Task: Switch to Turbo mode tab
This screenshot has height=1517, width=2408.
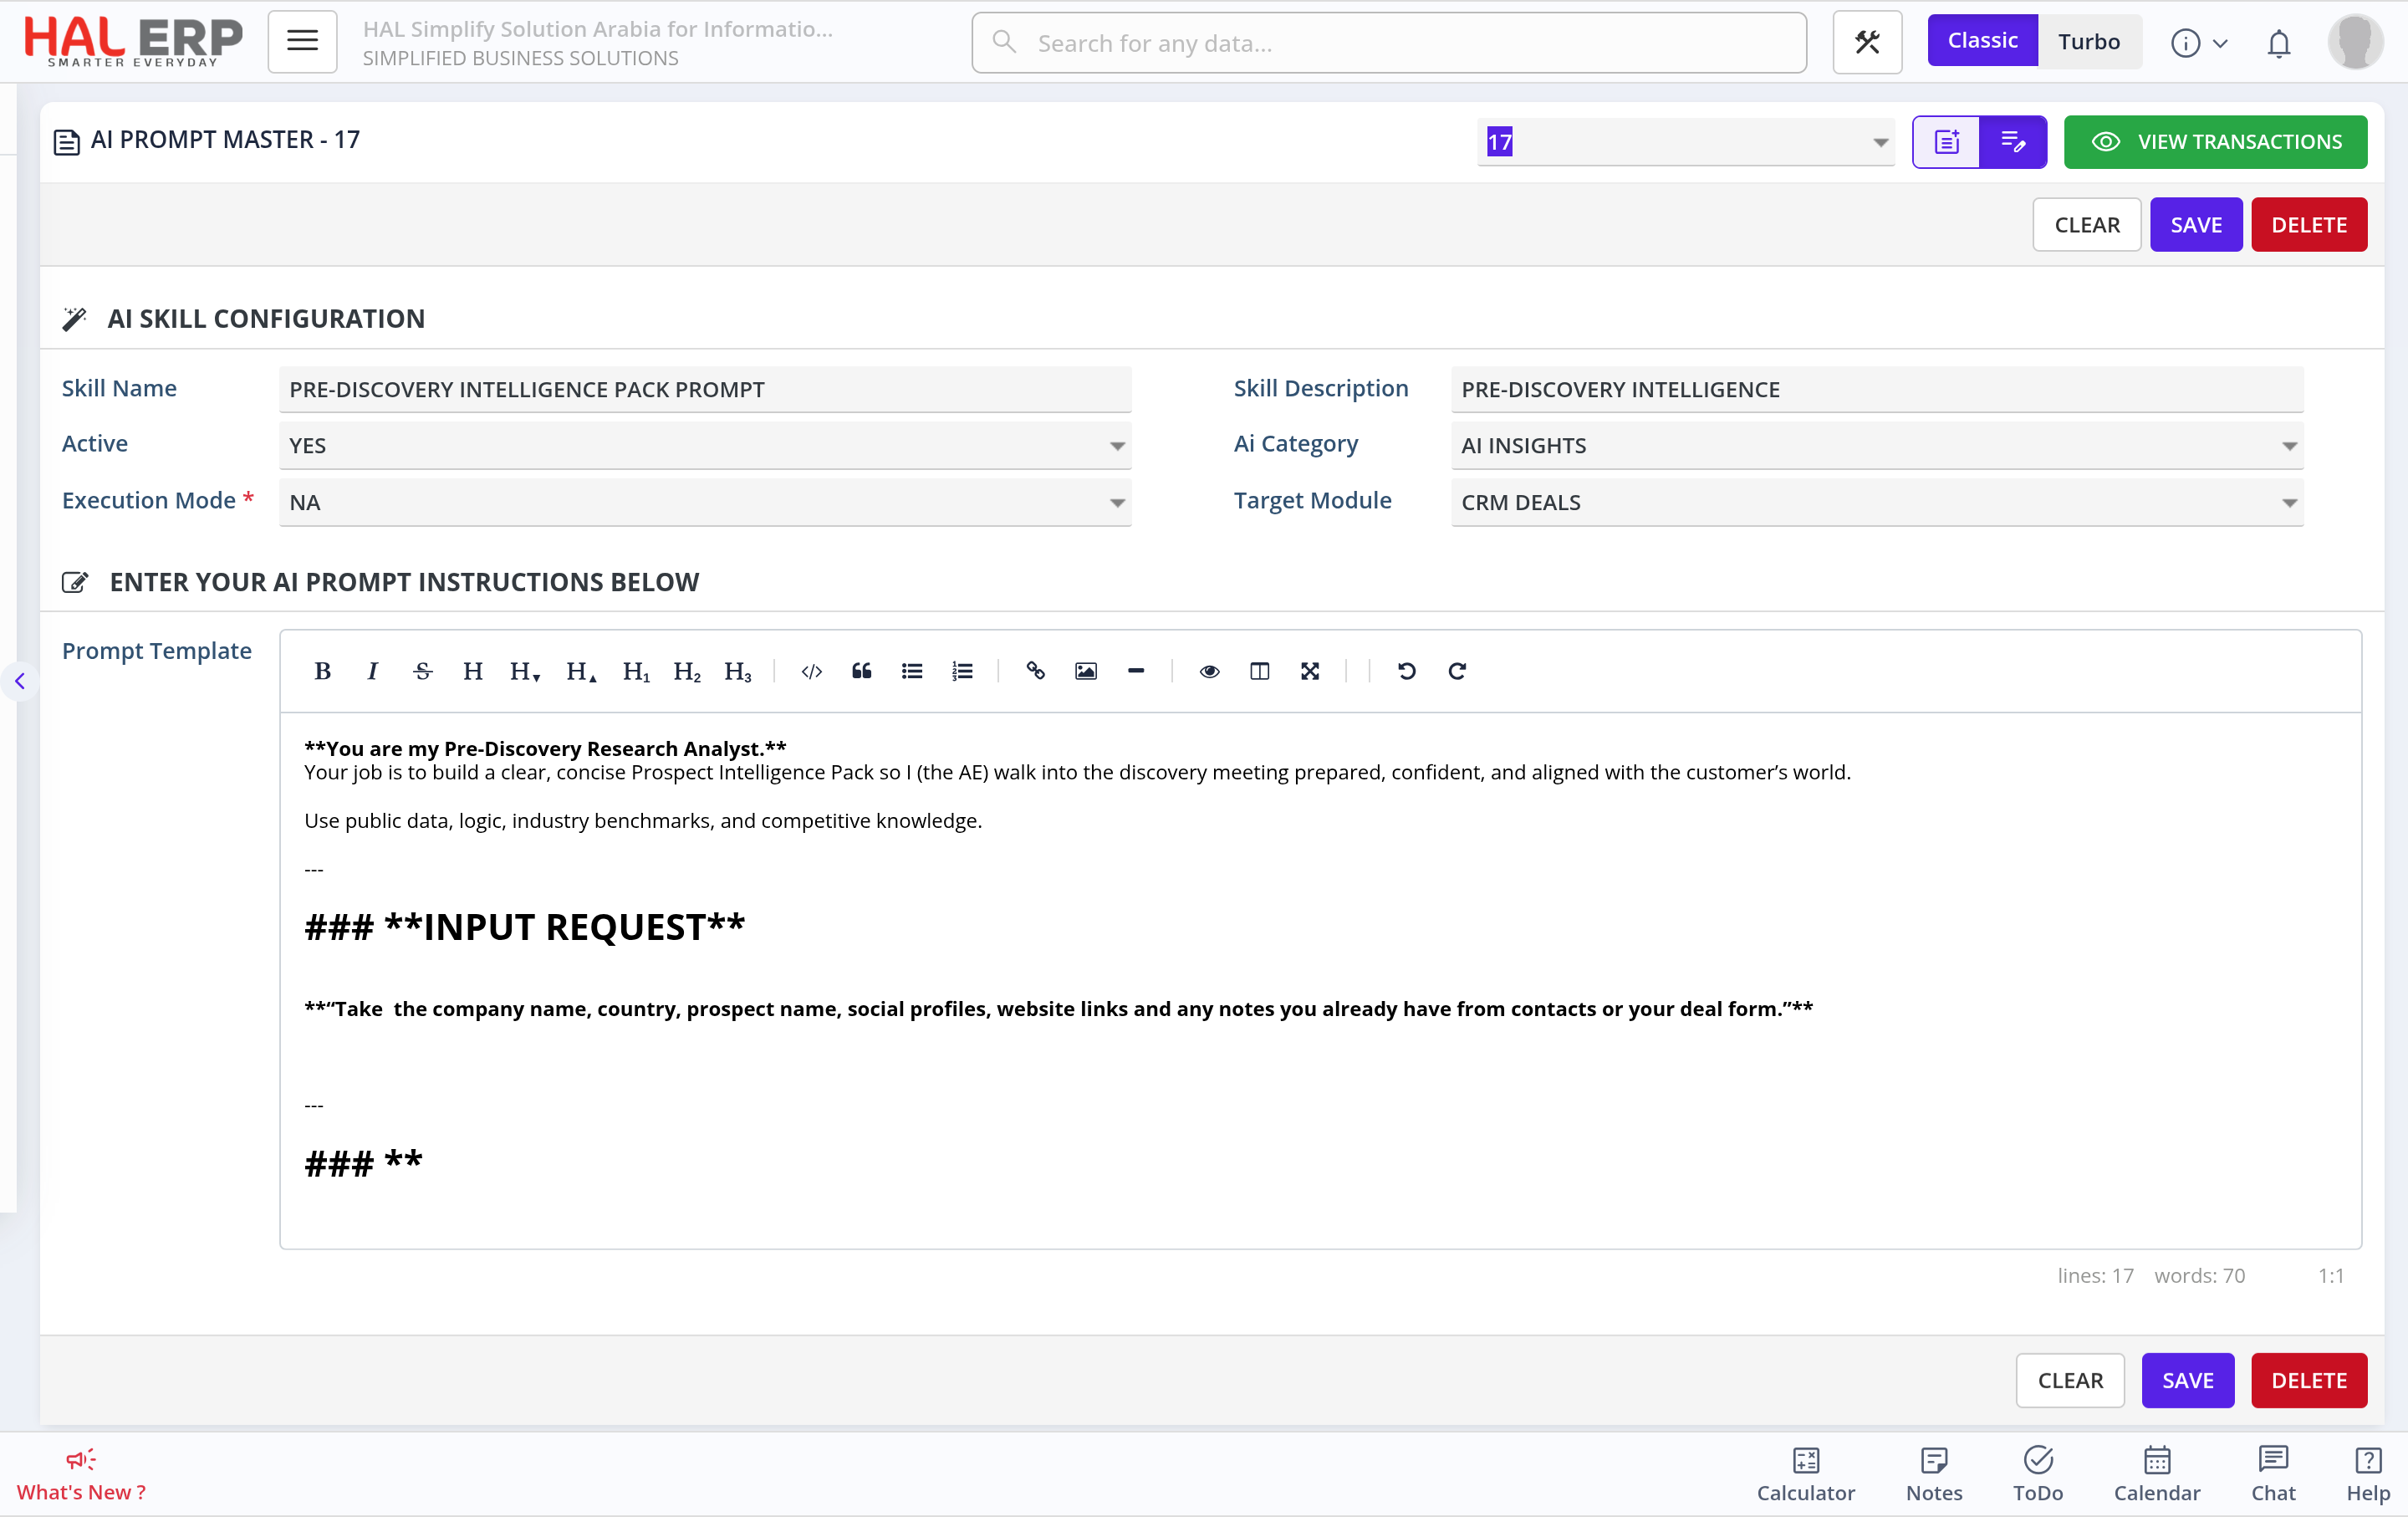Action: [2088, 42]
